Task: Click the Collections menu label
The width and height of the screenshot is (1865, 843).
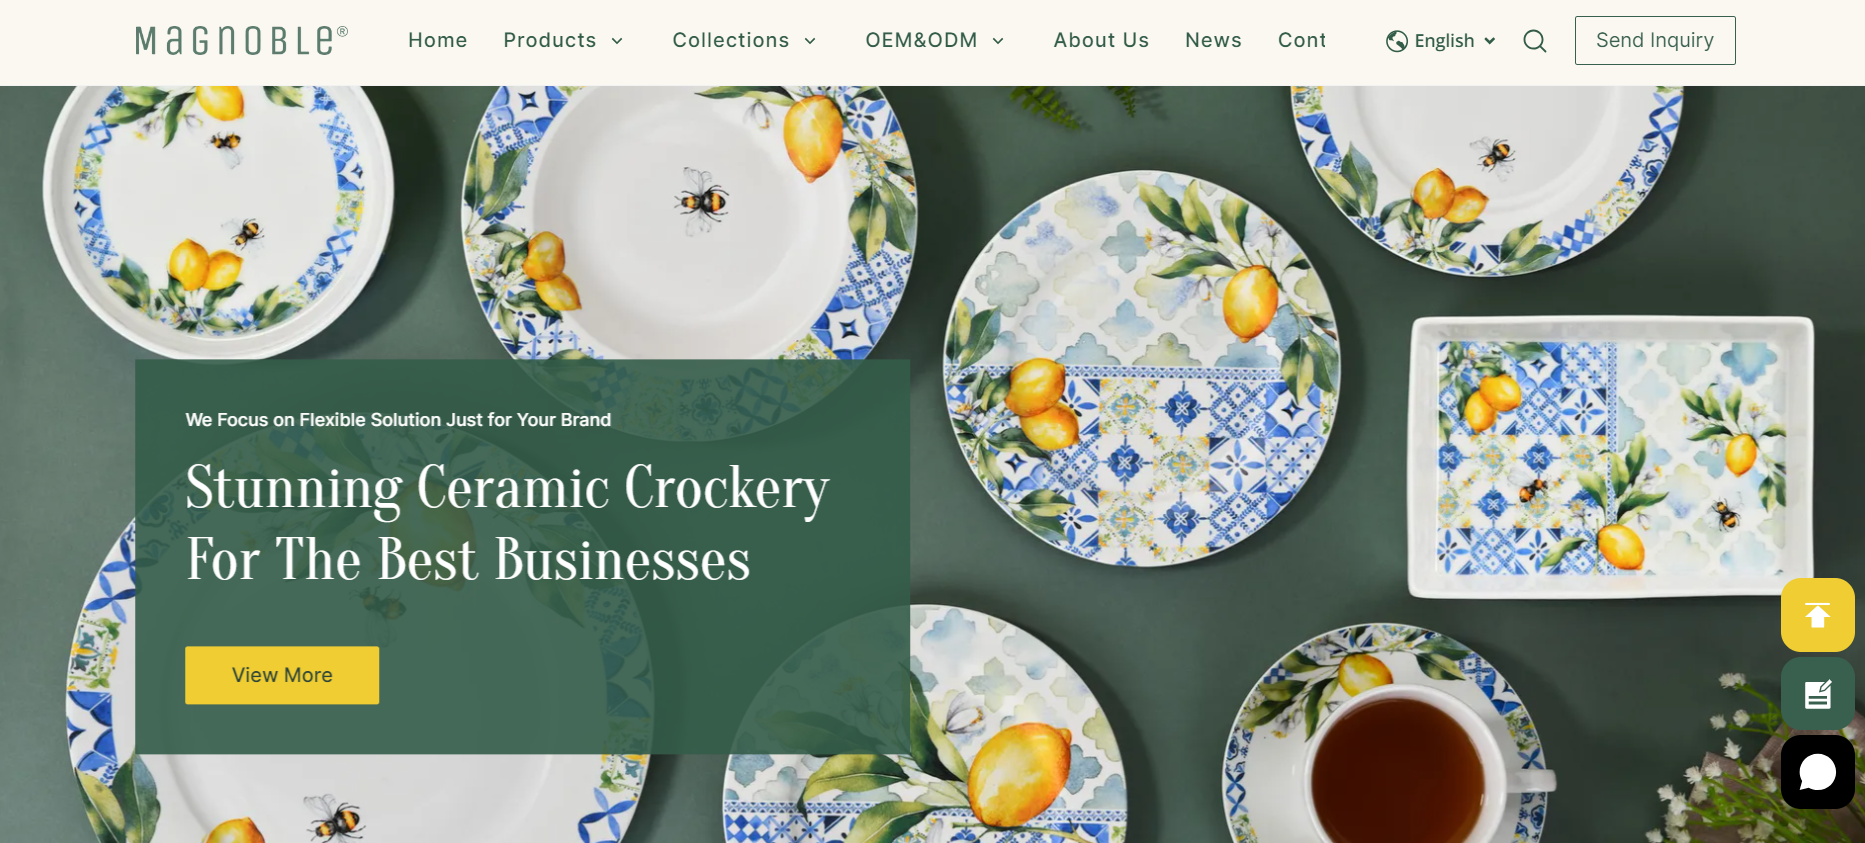Action: [x=731, y=40]
